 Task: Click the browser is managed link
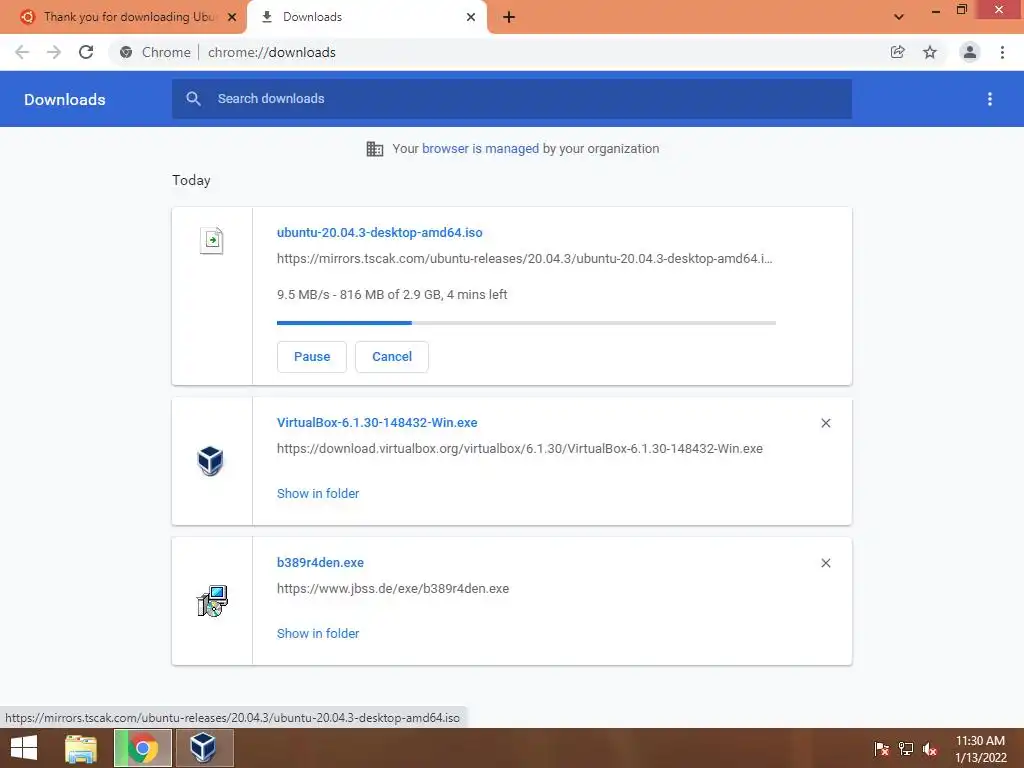(481, 149)
